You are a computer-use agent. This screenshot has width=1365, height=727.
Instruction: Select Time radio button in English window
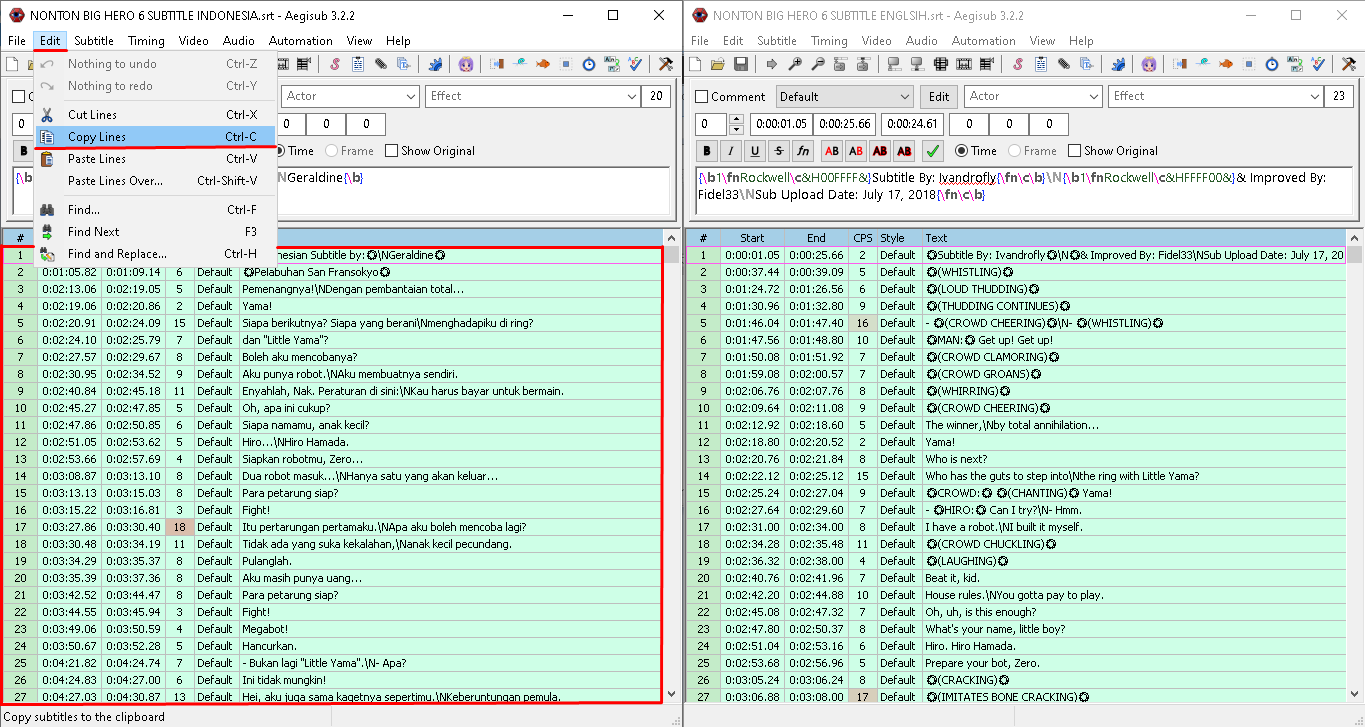[x=962, y=151]
